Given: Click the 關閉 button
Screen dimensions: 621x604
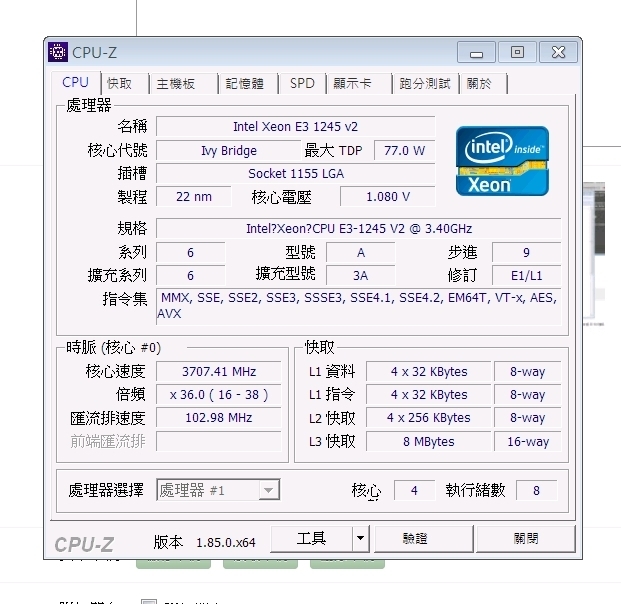Looking at the screenshot, I should click(526, 538).
